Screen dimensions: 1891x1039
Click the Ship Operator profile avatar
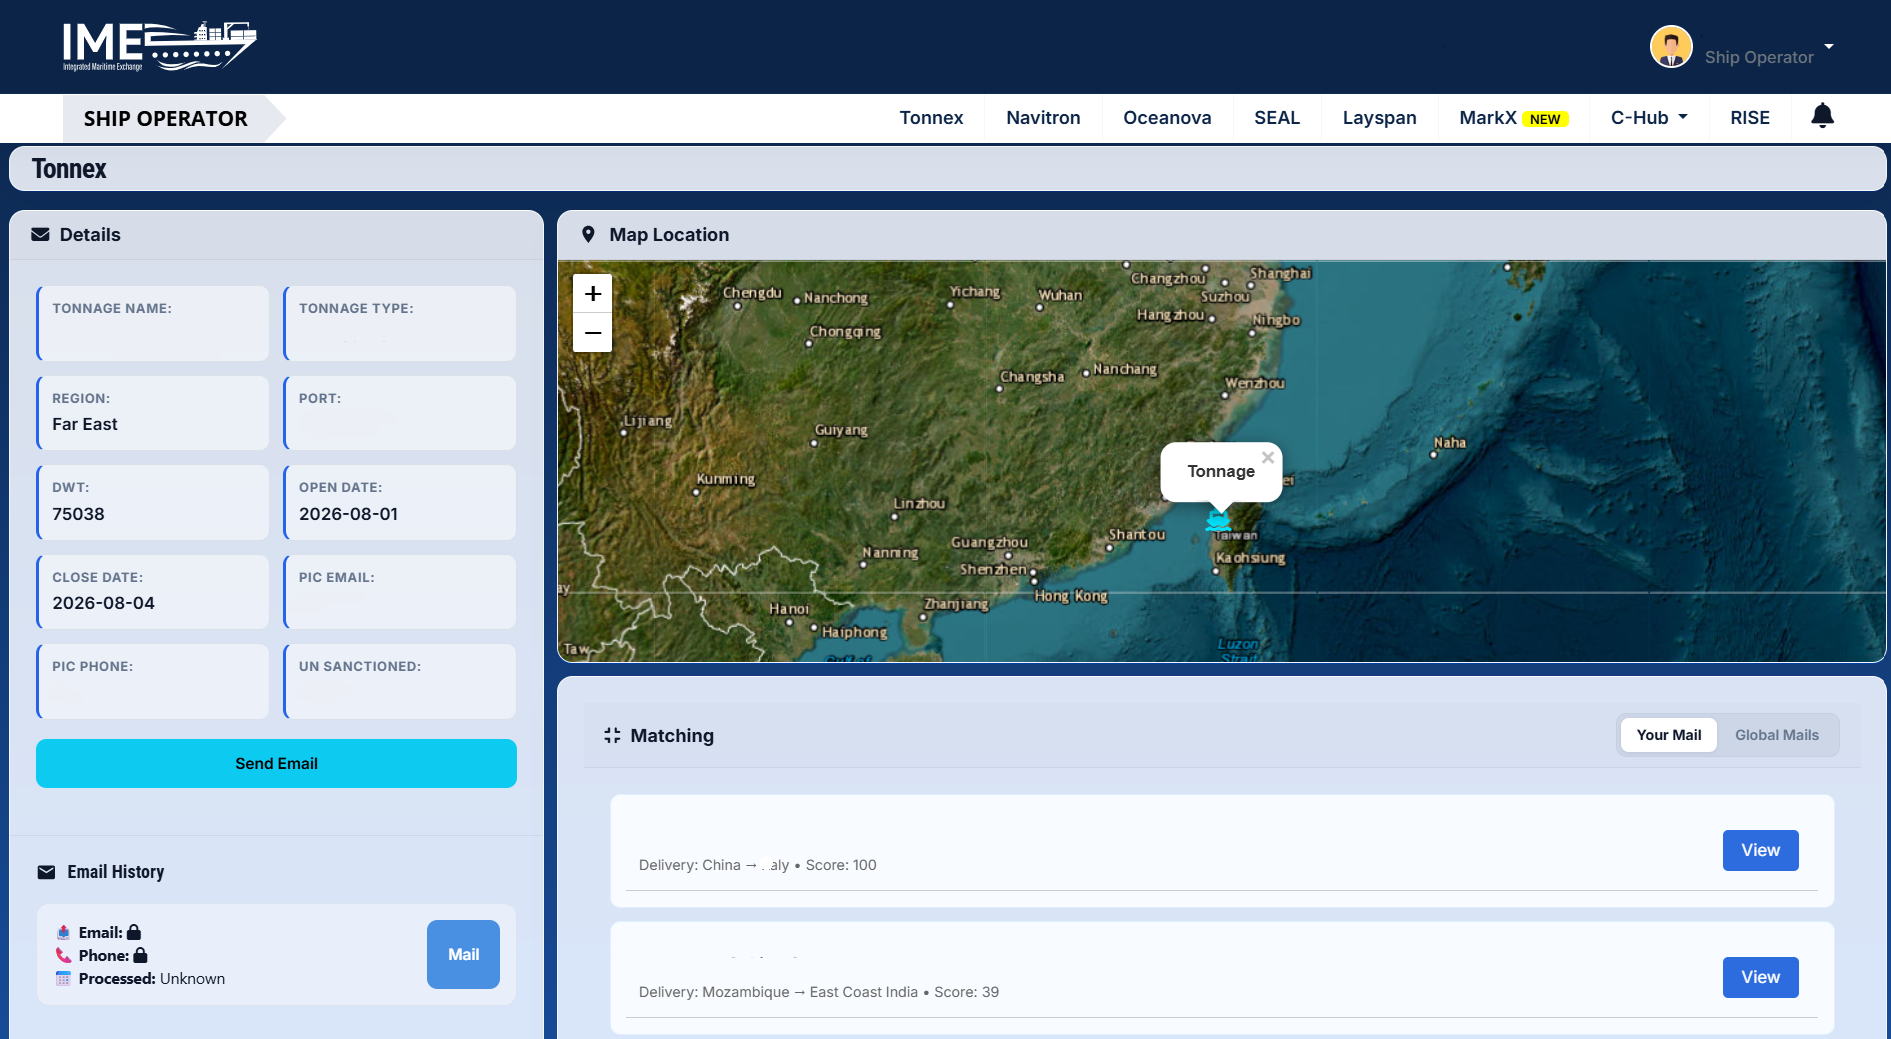pos(1671,47)
